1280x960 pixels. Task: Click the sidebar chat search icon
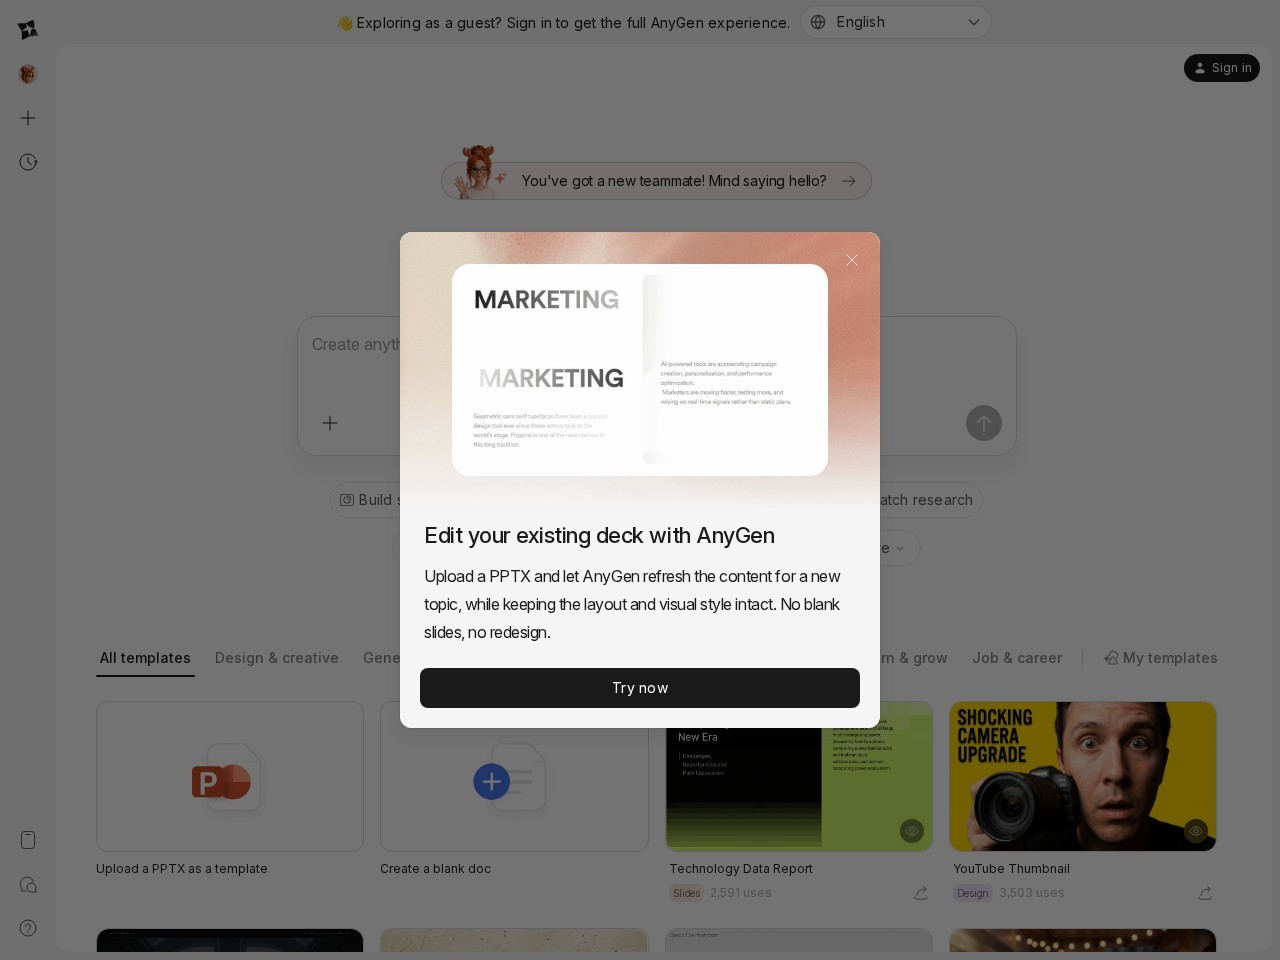coord(28,885)
